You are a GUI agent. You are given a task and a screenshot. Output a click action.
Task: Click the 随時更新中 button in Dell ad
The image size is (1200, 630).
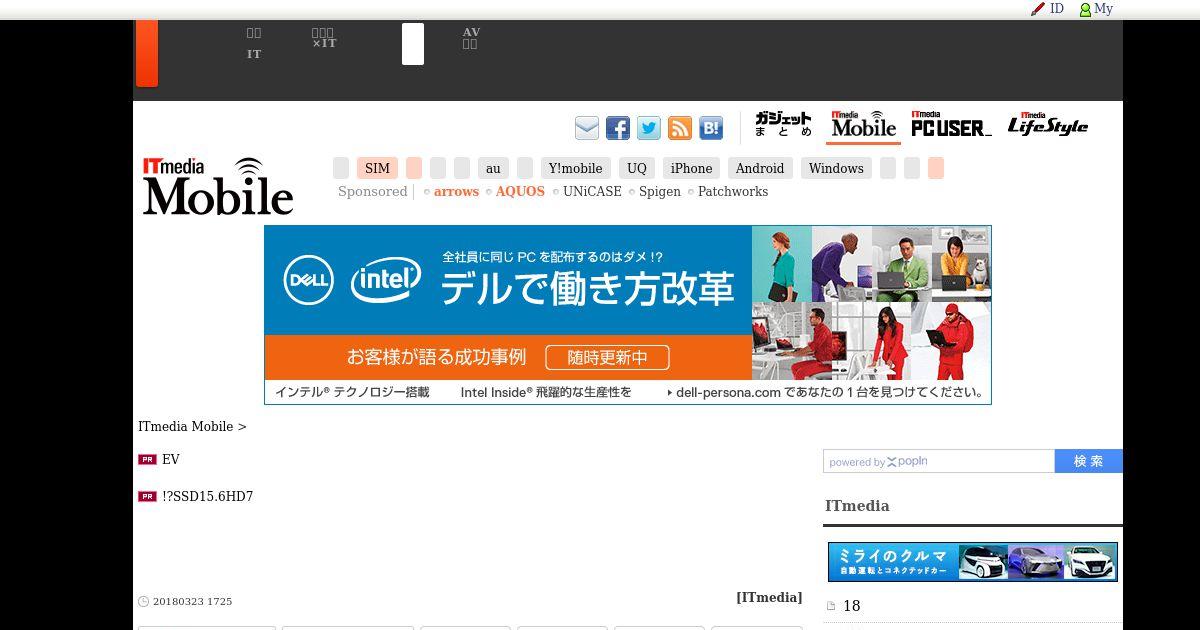pos(607,357)
